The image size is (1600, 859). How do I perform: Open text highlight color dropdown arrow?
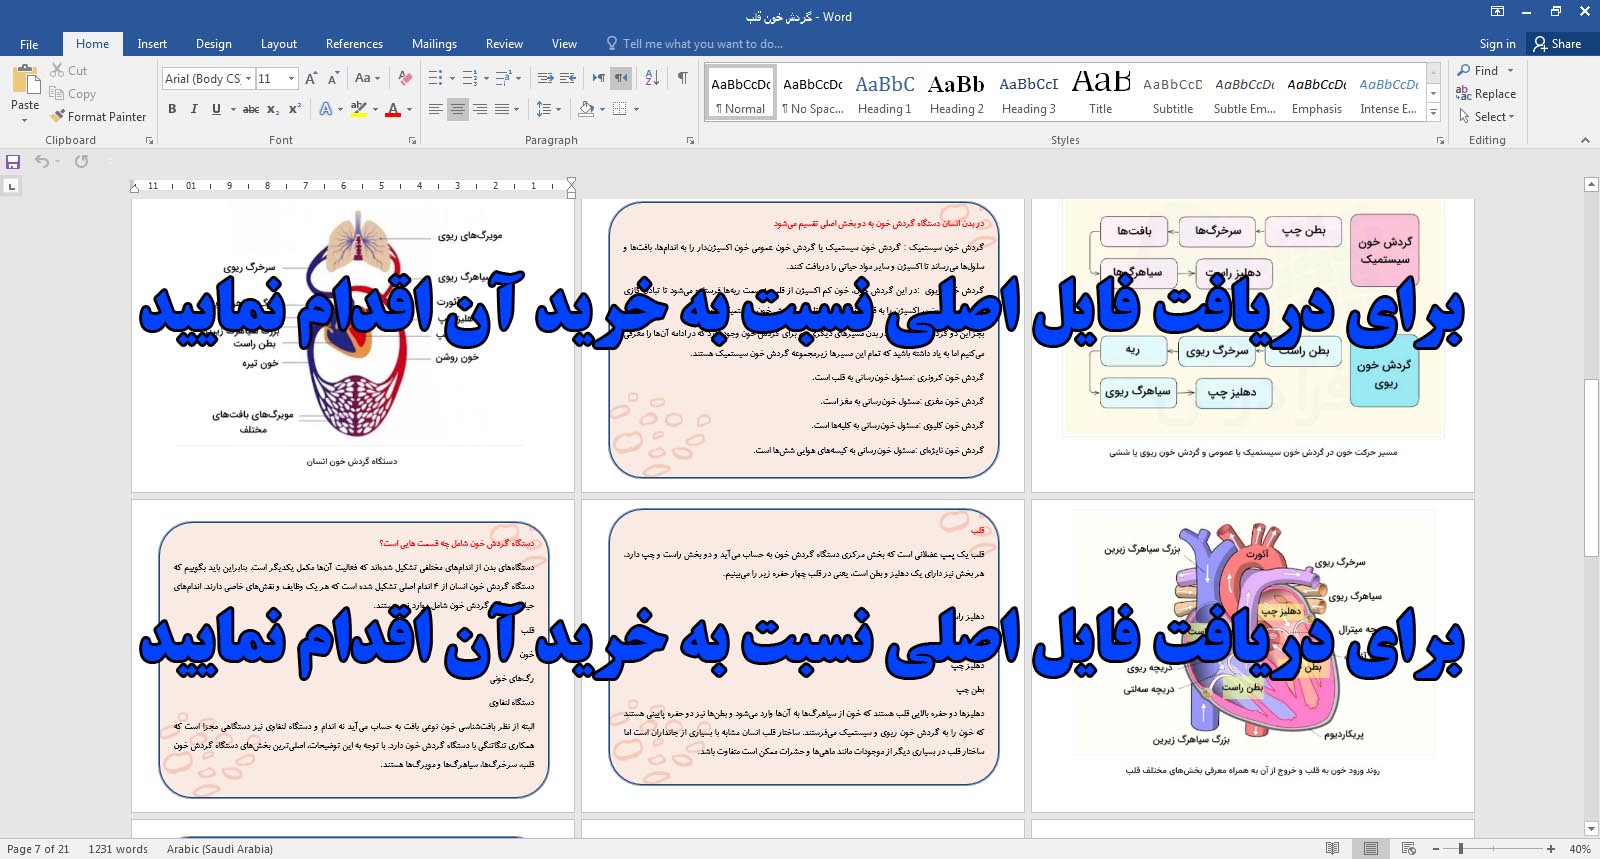tap(375, 109)
